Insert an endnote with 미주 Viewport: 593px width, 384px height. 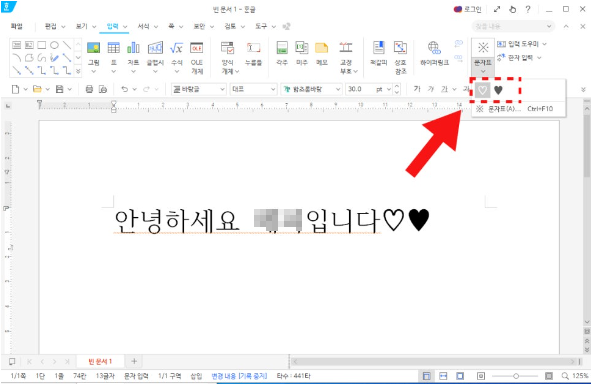(302, 48)
